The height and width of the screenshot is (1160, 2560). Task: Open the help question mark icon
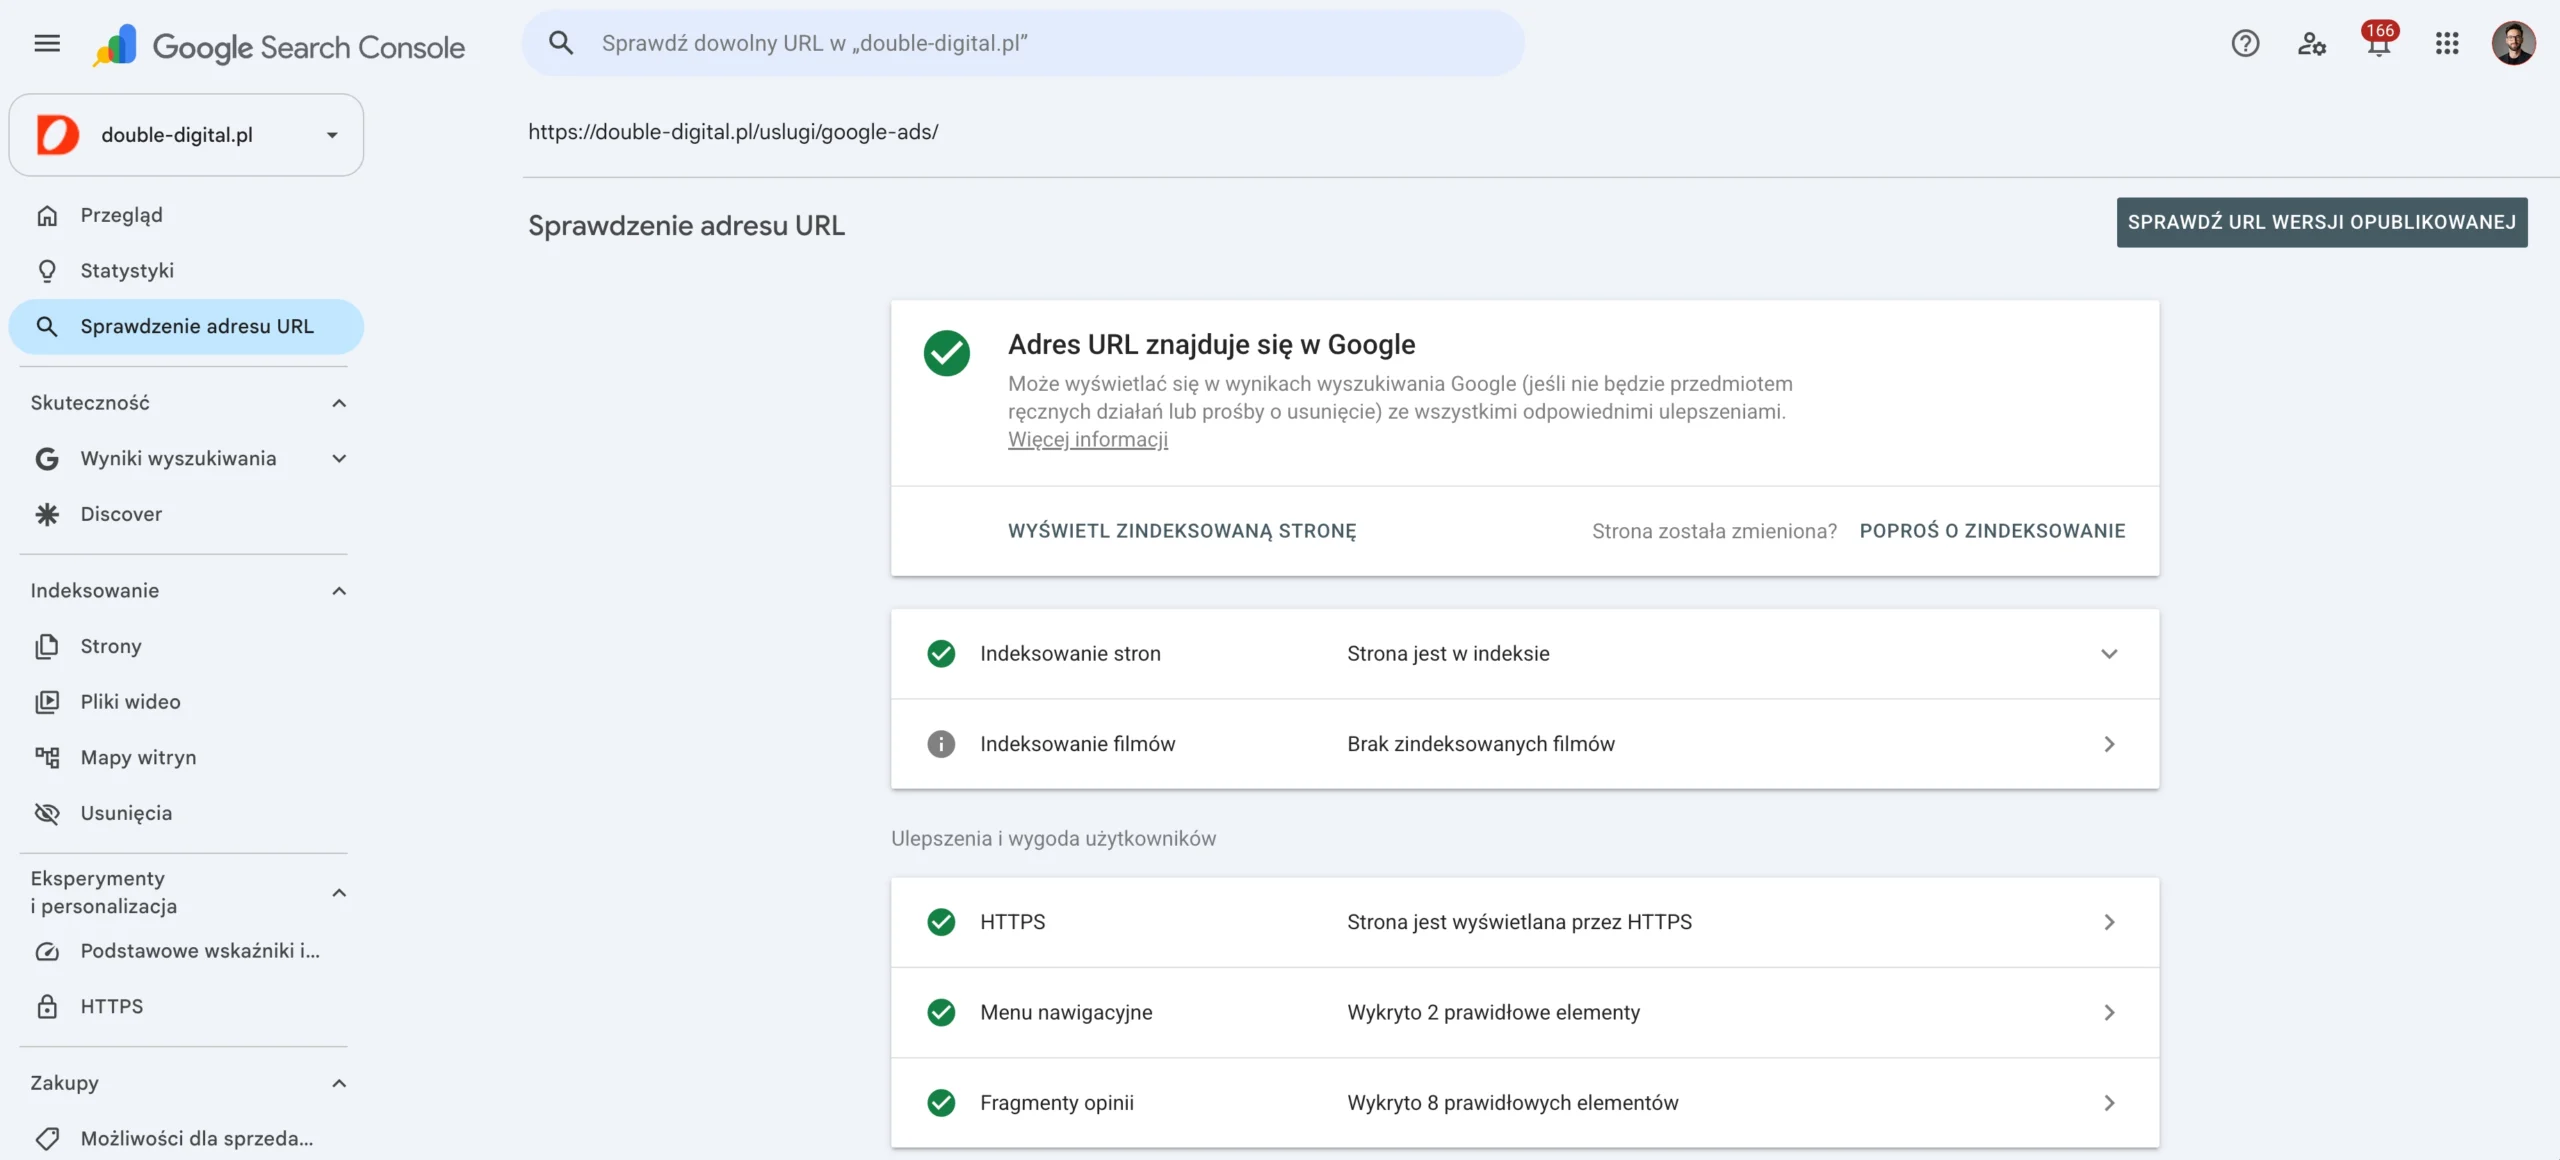coord(2245,43)
